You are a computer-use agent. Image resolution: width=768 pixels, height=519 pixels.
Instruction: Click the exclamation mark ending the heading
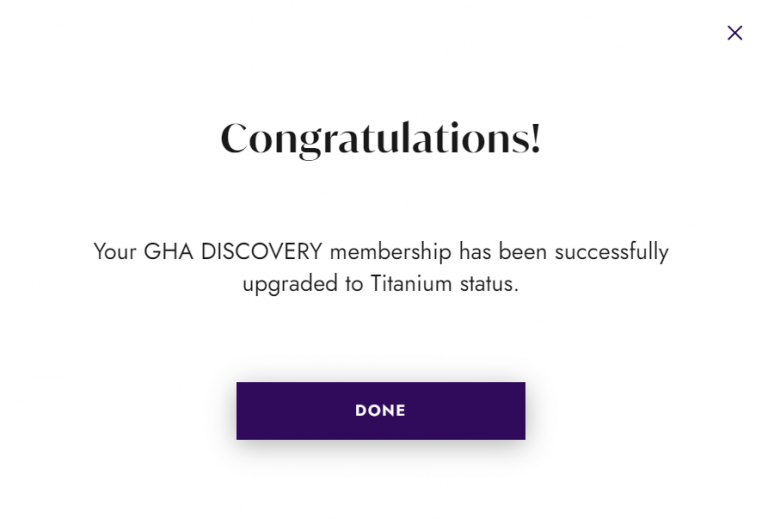pos(535,138)
